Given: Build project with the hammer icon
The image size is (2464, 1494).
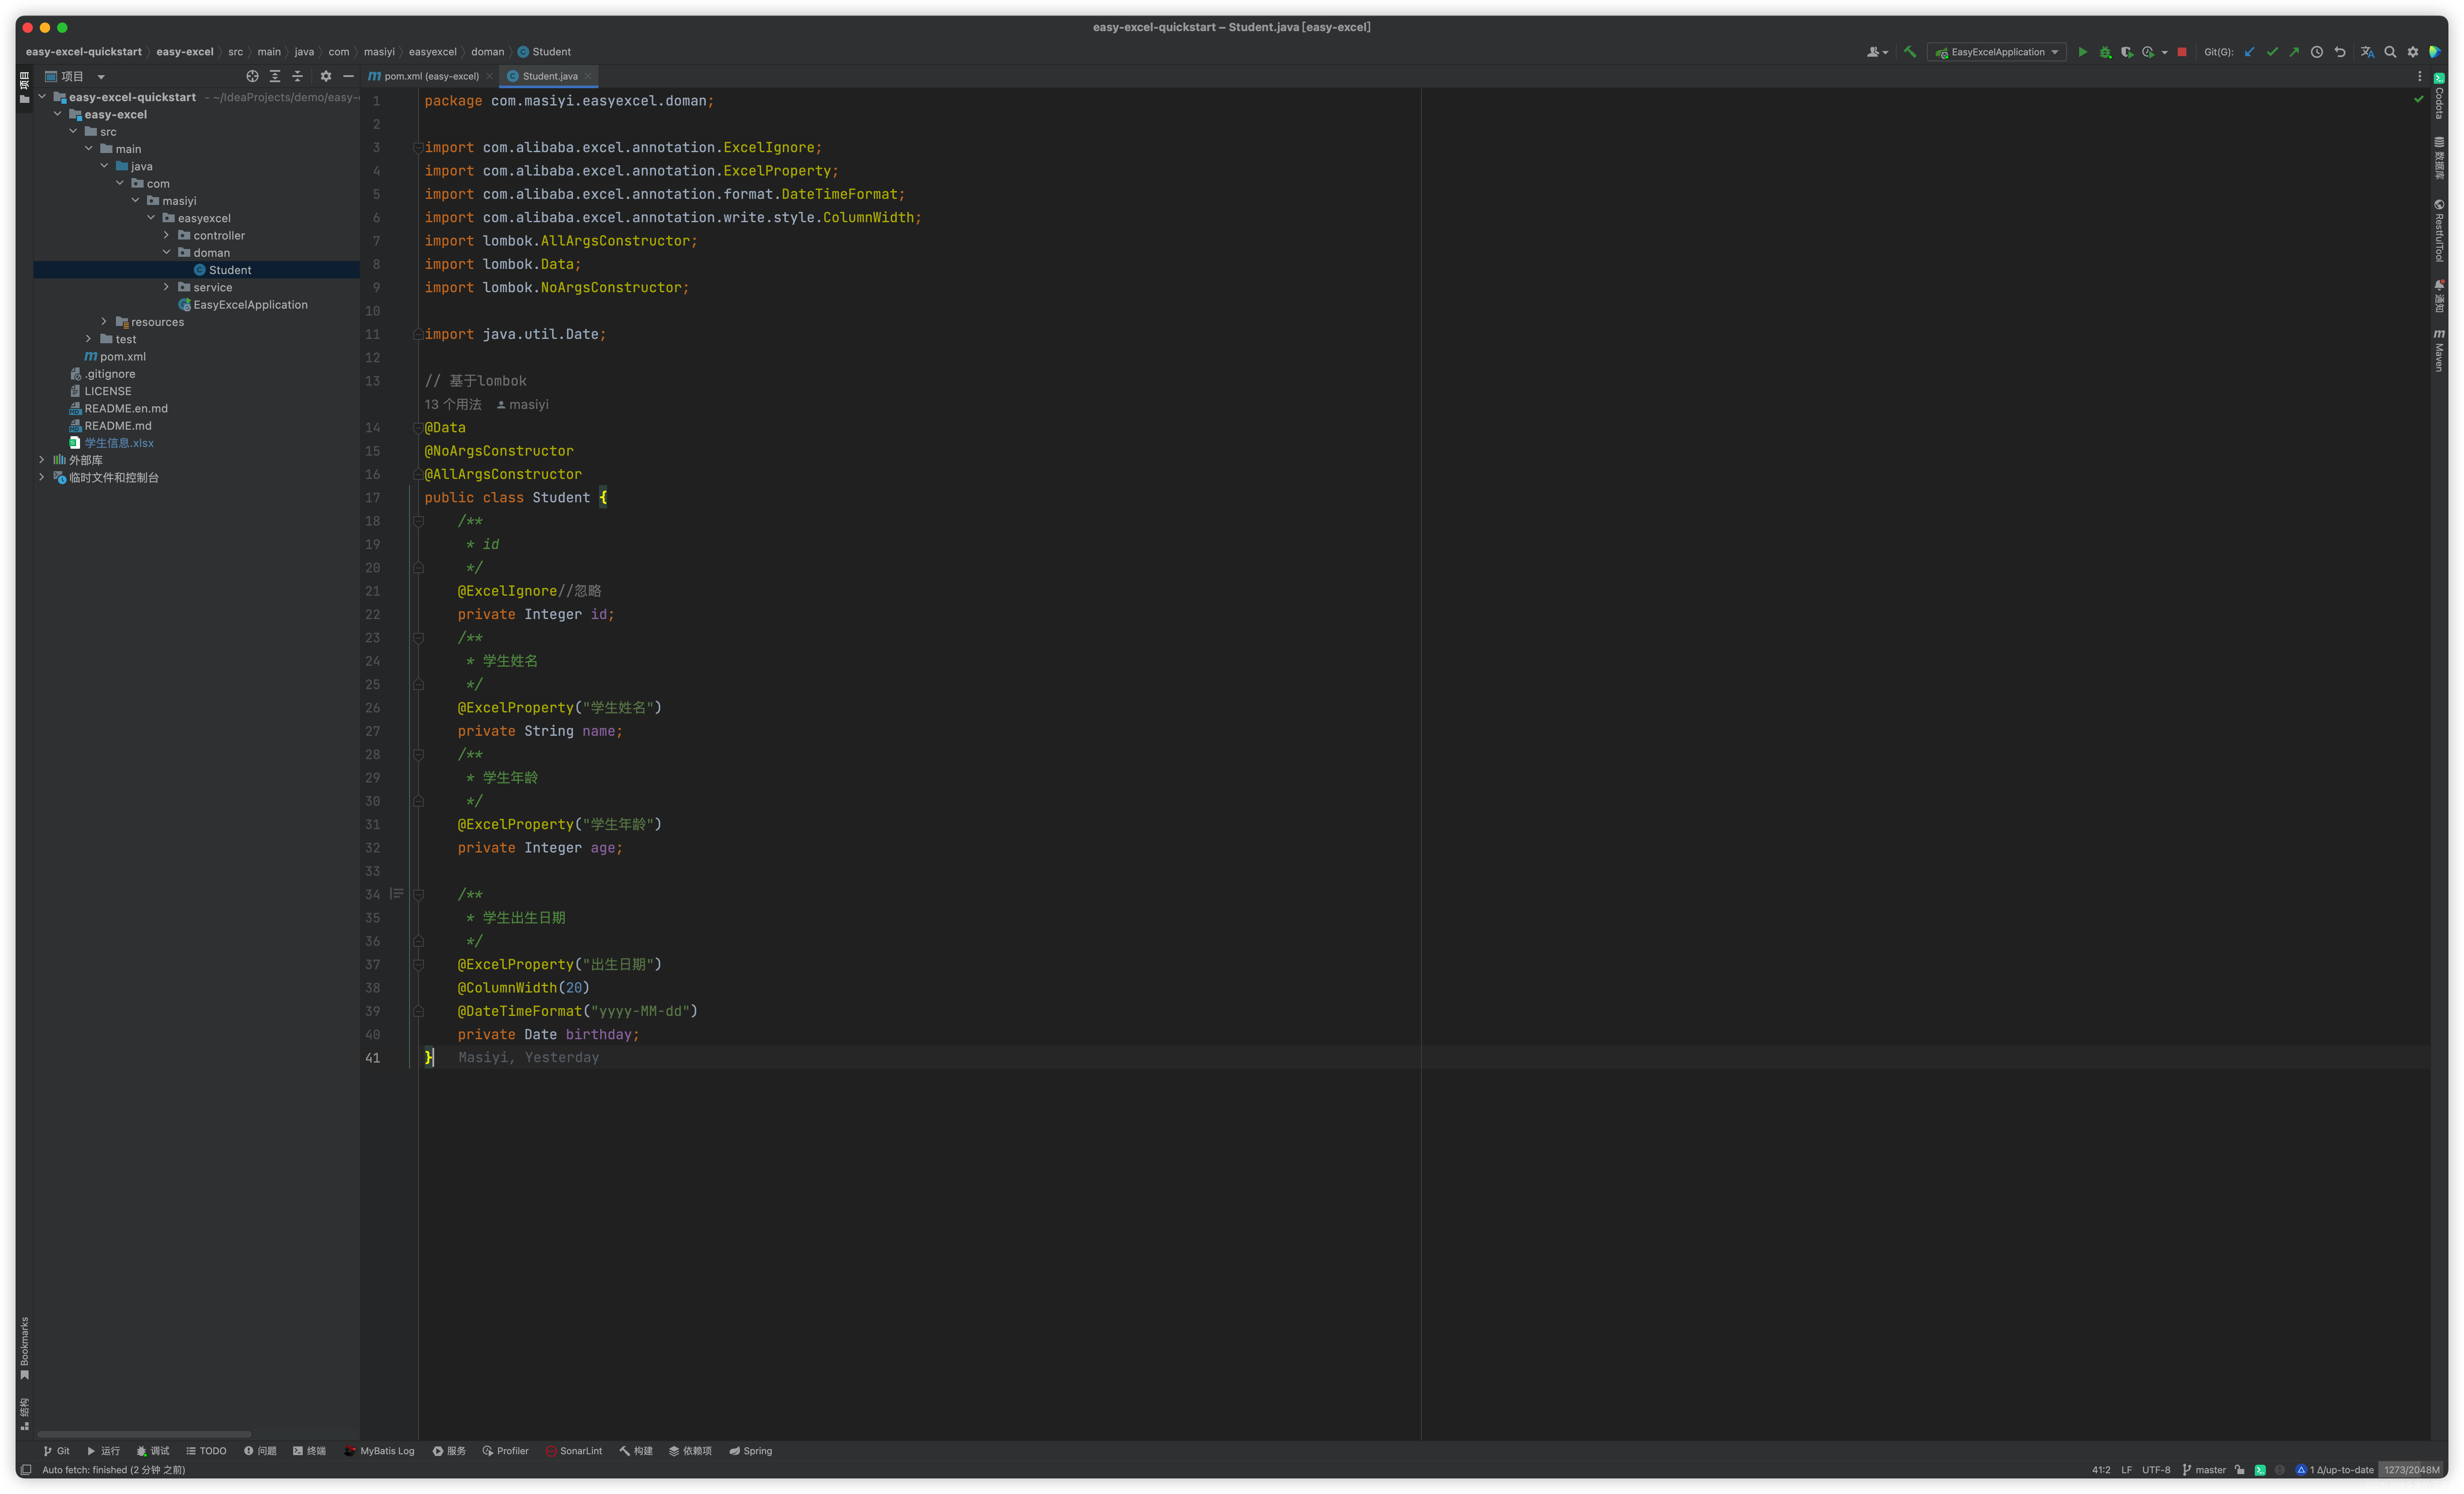Looking at the screenshot, I should [x=1910, y=52].
